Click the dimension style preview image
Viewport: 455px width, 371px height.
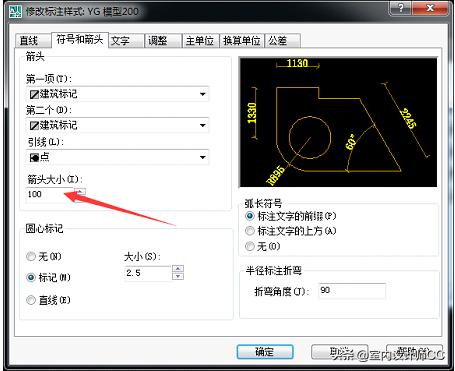click(x=338, y=122)
